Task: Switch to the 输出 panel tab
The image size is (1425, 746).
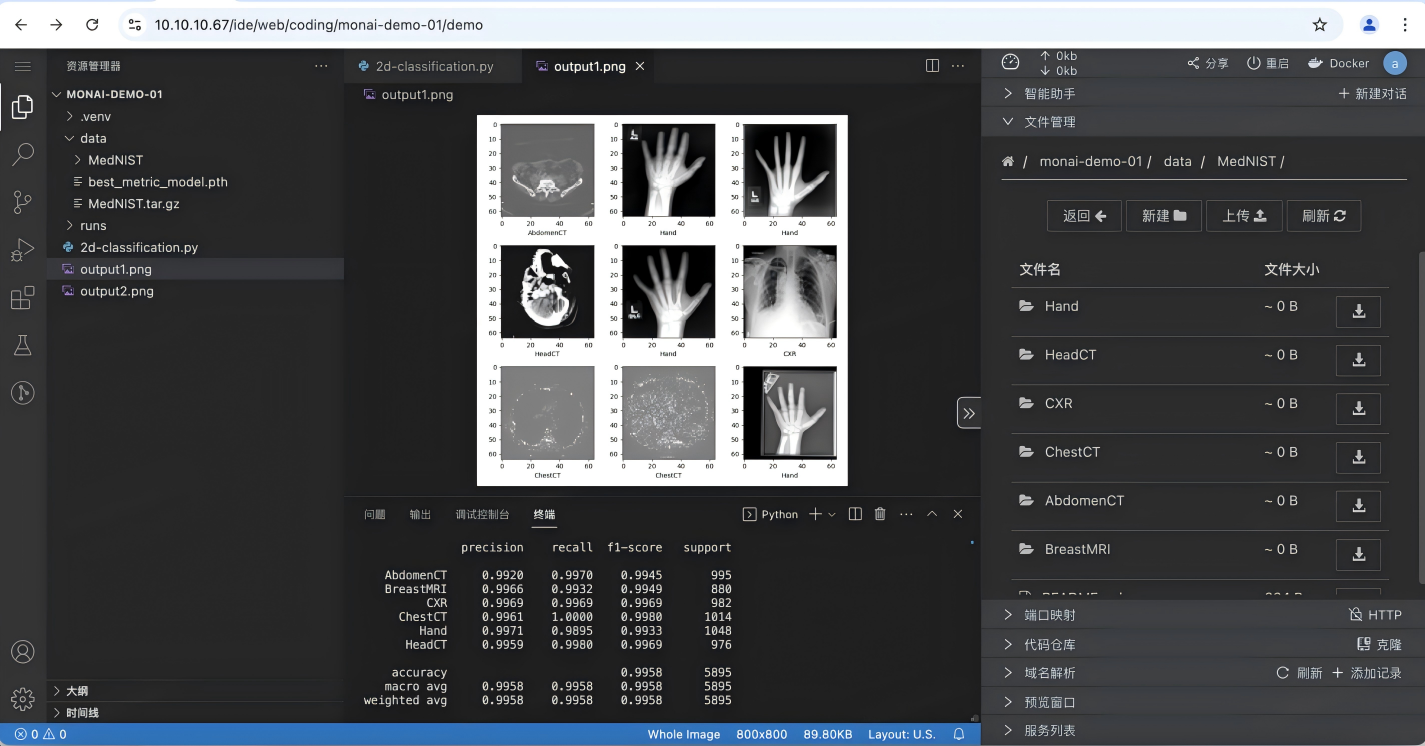Action: coord(420,514)
